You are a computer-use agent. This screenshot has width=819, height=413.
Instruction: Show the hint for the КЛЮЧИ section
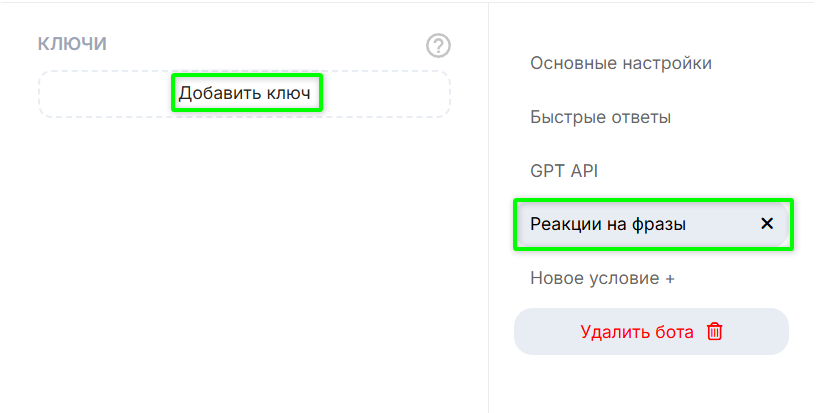coord(438,45)
